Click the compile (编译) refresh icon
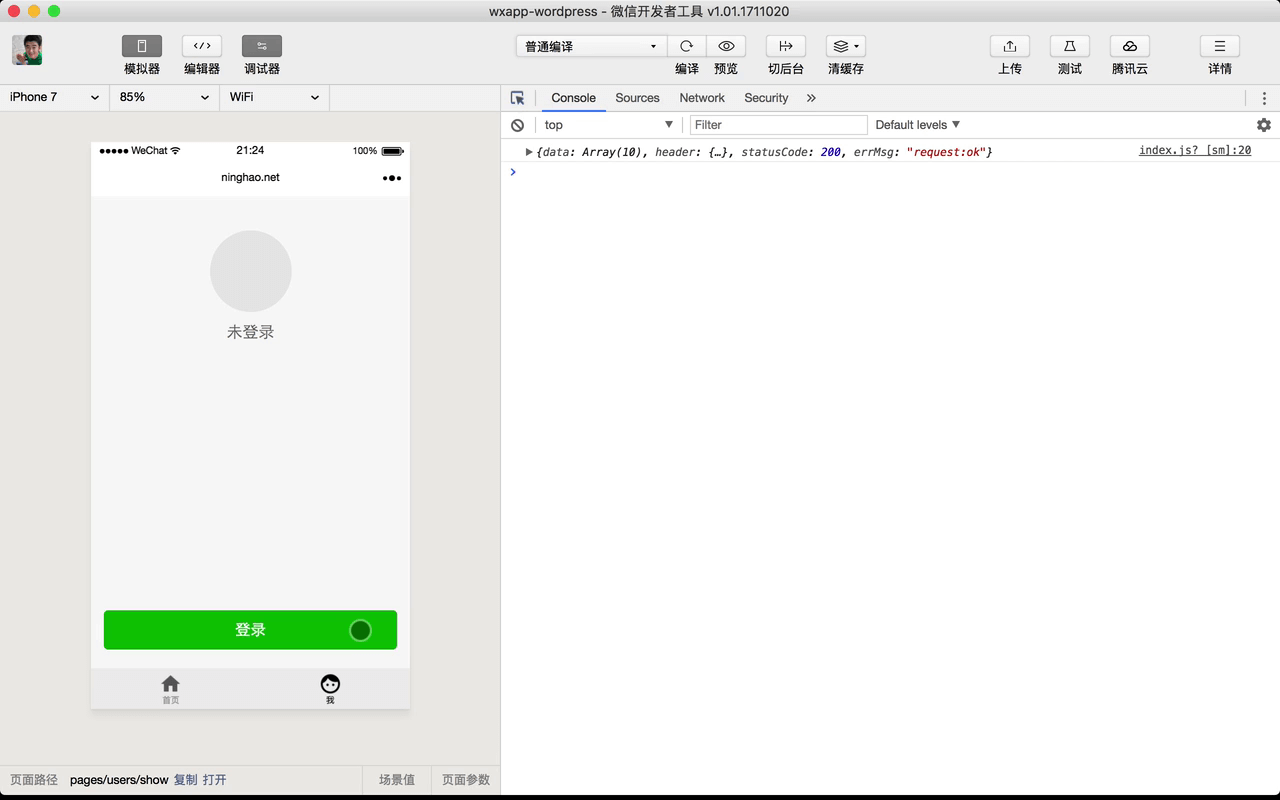Image resolution: width=1280 pixels, height=800 pixels. tap(686, 46)
